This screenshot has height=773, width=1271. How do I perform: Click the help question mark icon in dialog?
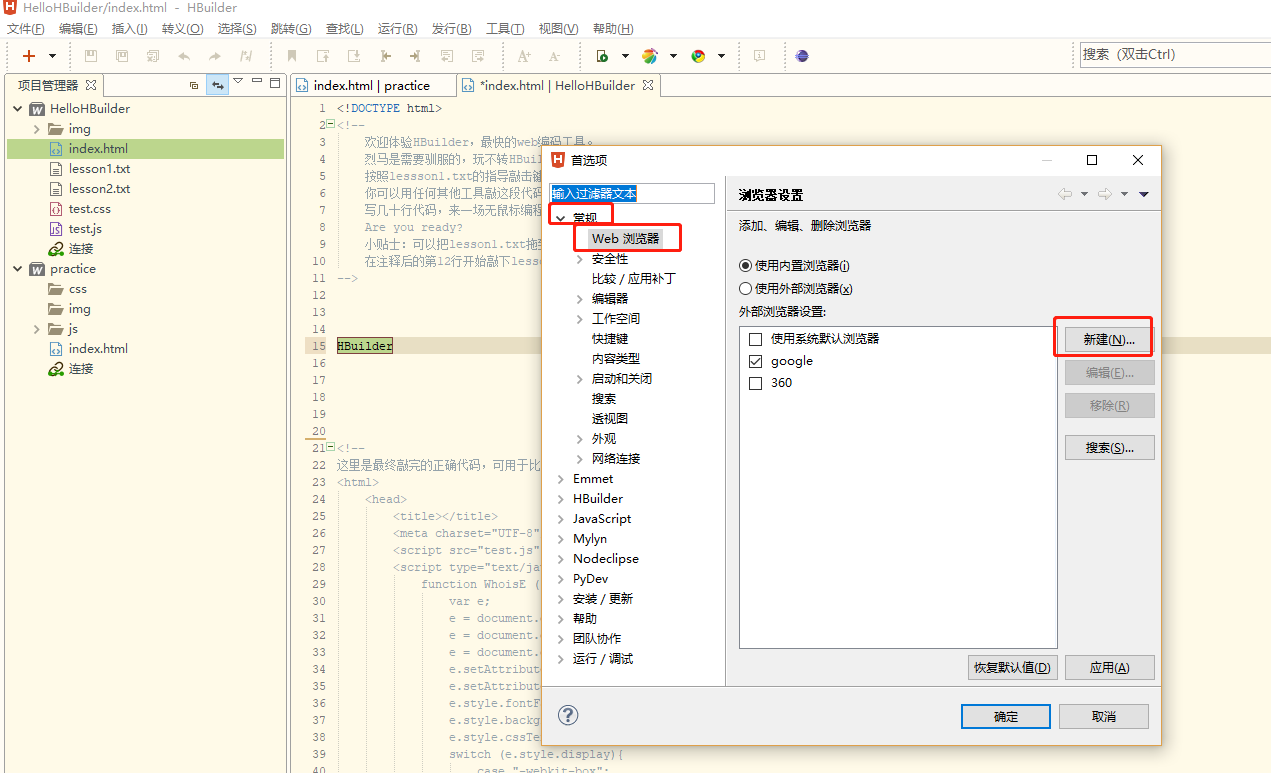[568, 715]
